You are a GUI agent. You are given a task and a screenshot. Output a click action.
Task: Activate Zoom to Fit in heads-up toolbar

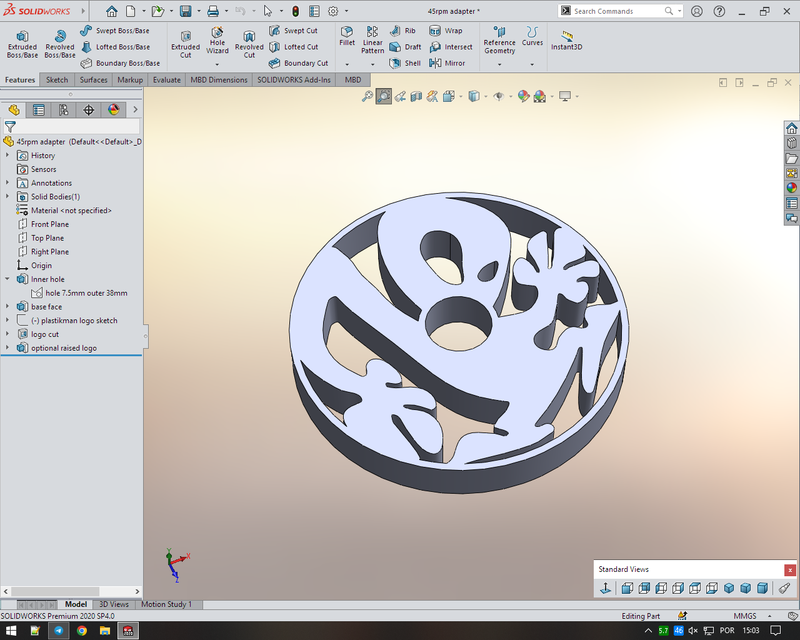(366, 96)
